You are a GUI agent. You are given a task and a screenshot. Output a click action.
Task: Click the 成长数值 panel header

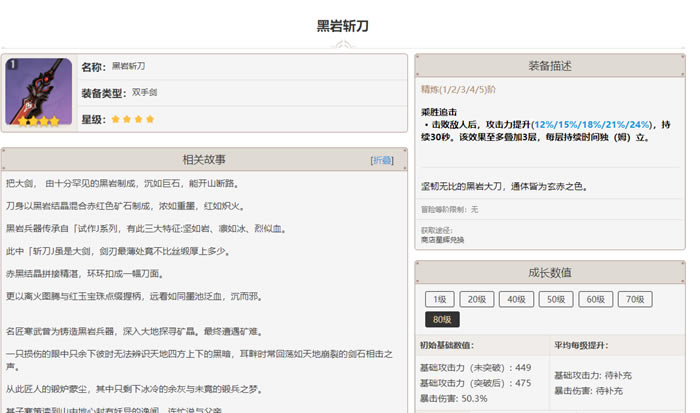pos(550,272)
